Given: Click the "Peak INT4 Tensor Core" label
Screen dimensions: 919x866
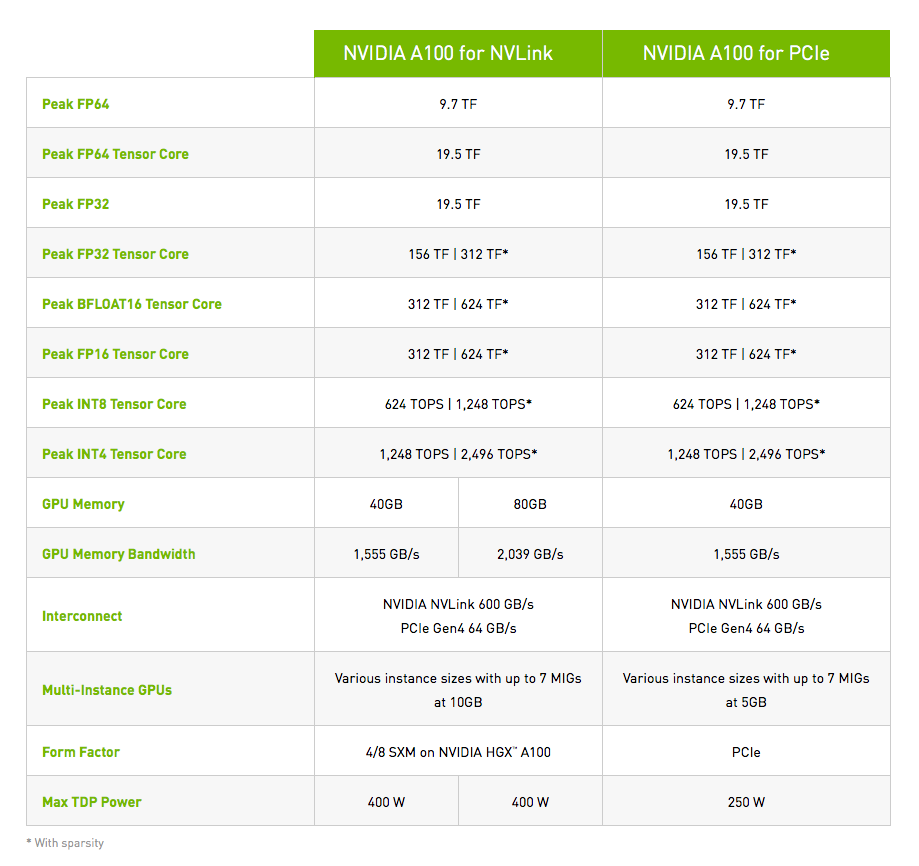Looking at the screenshot, I should pyautogui.click(x=114, y=454).
